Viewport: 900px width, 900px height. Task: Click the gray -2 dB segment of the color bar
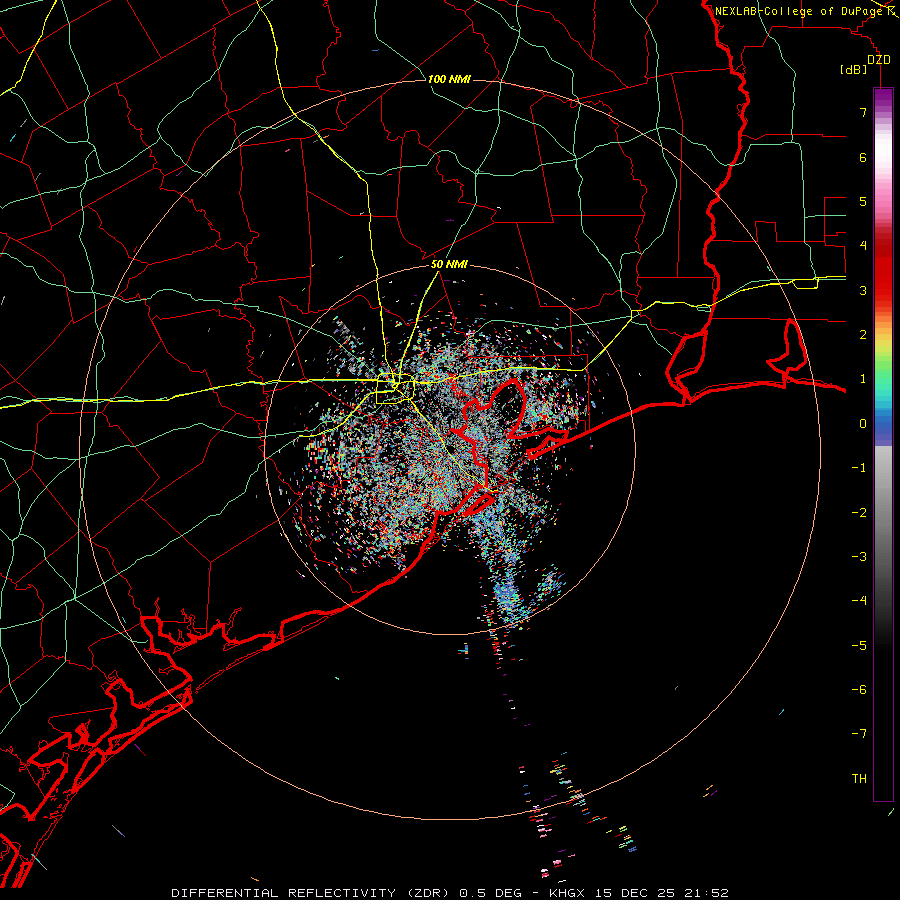(x=883, y=513)
